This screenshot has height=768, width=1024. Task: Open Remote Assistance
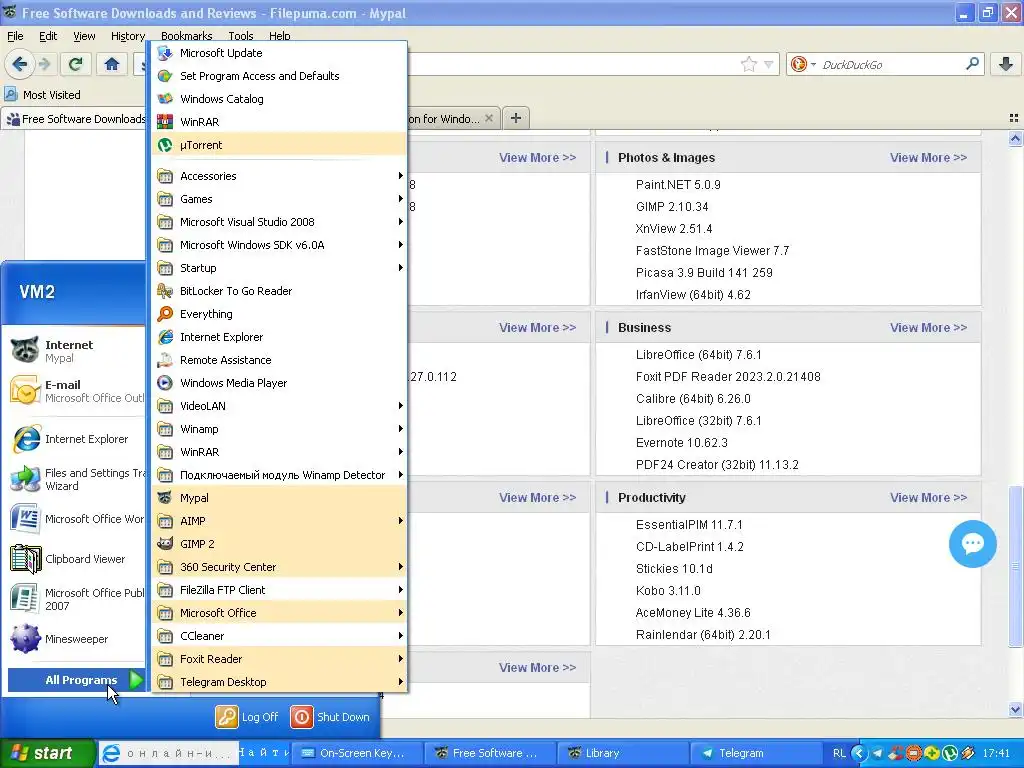click(x=280, y=360)
